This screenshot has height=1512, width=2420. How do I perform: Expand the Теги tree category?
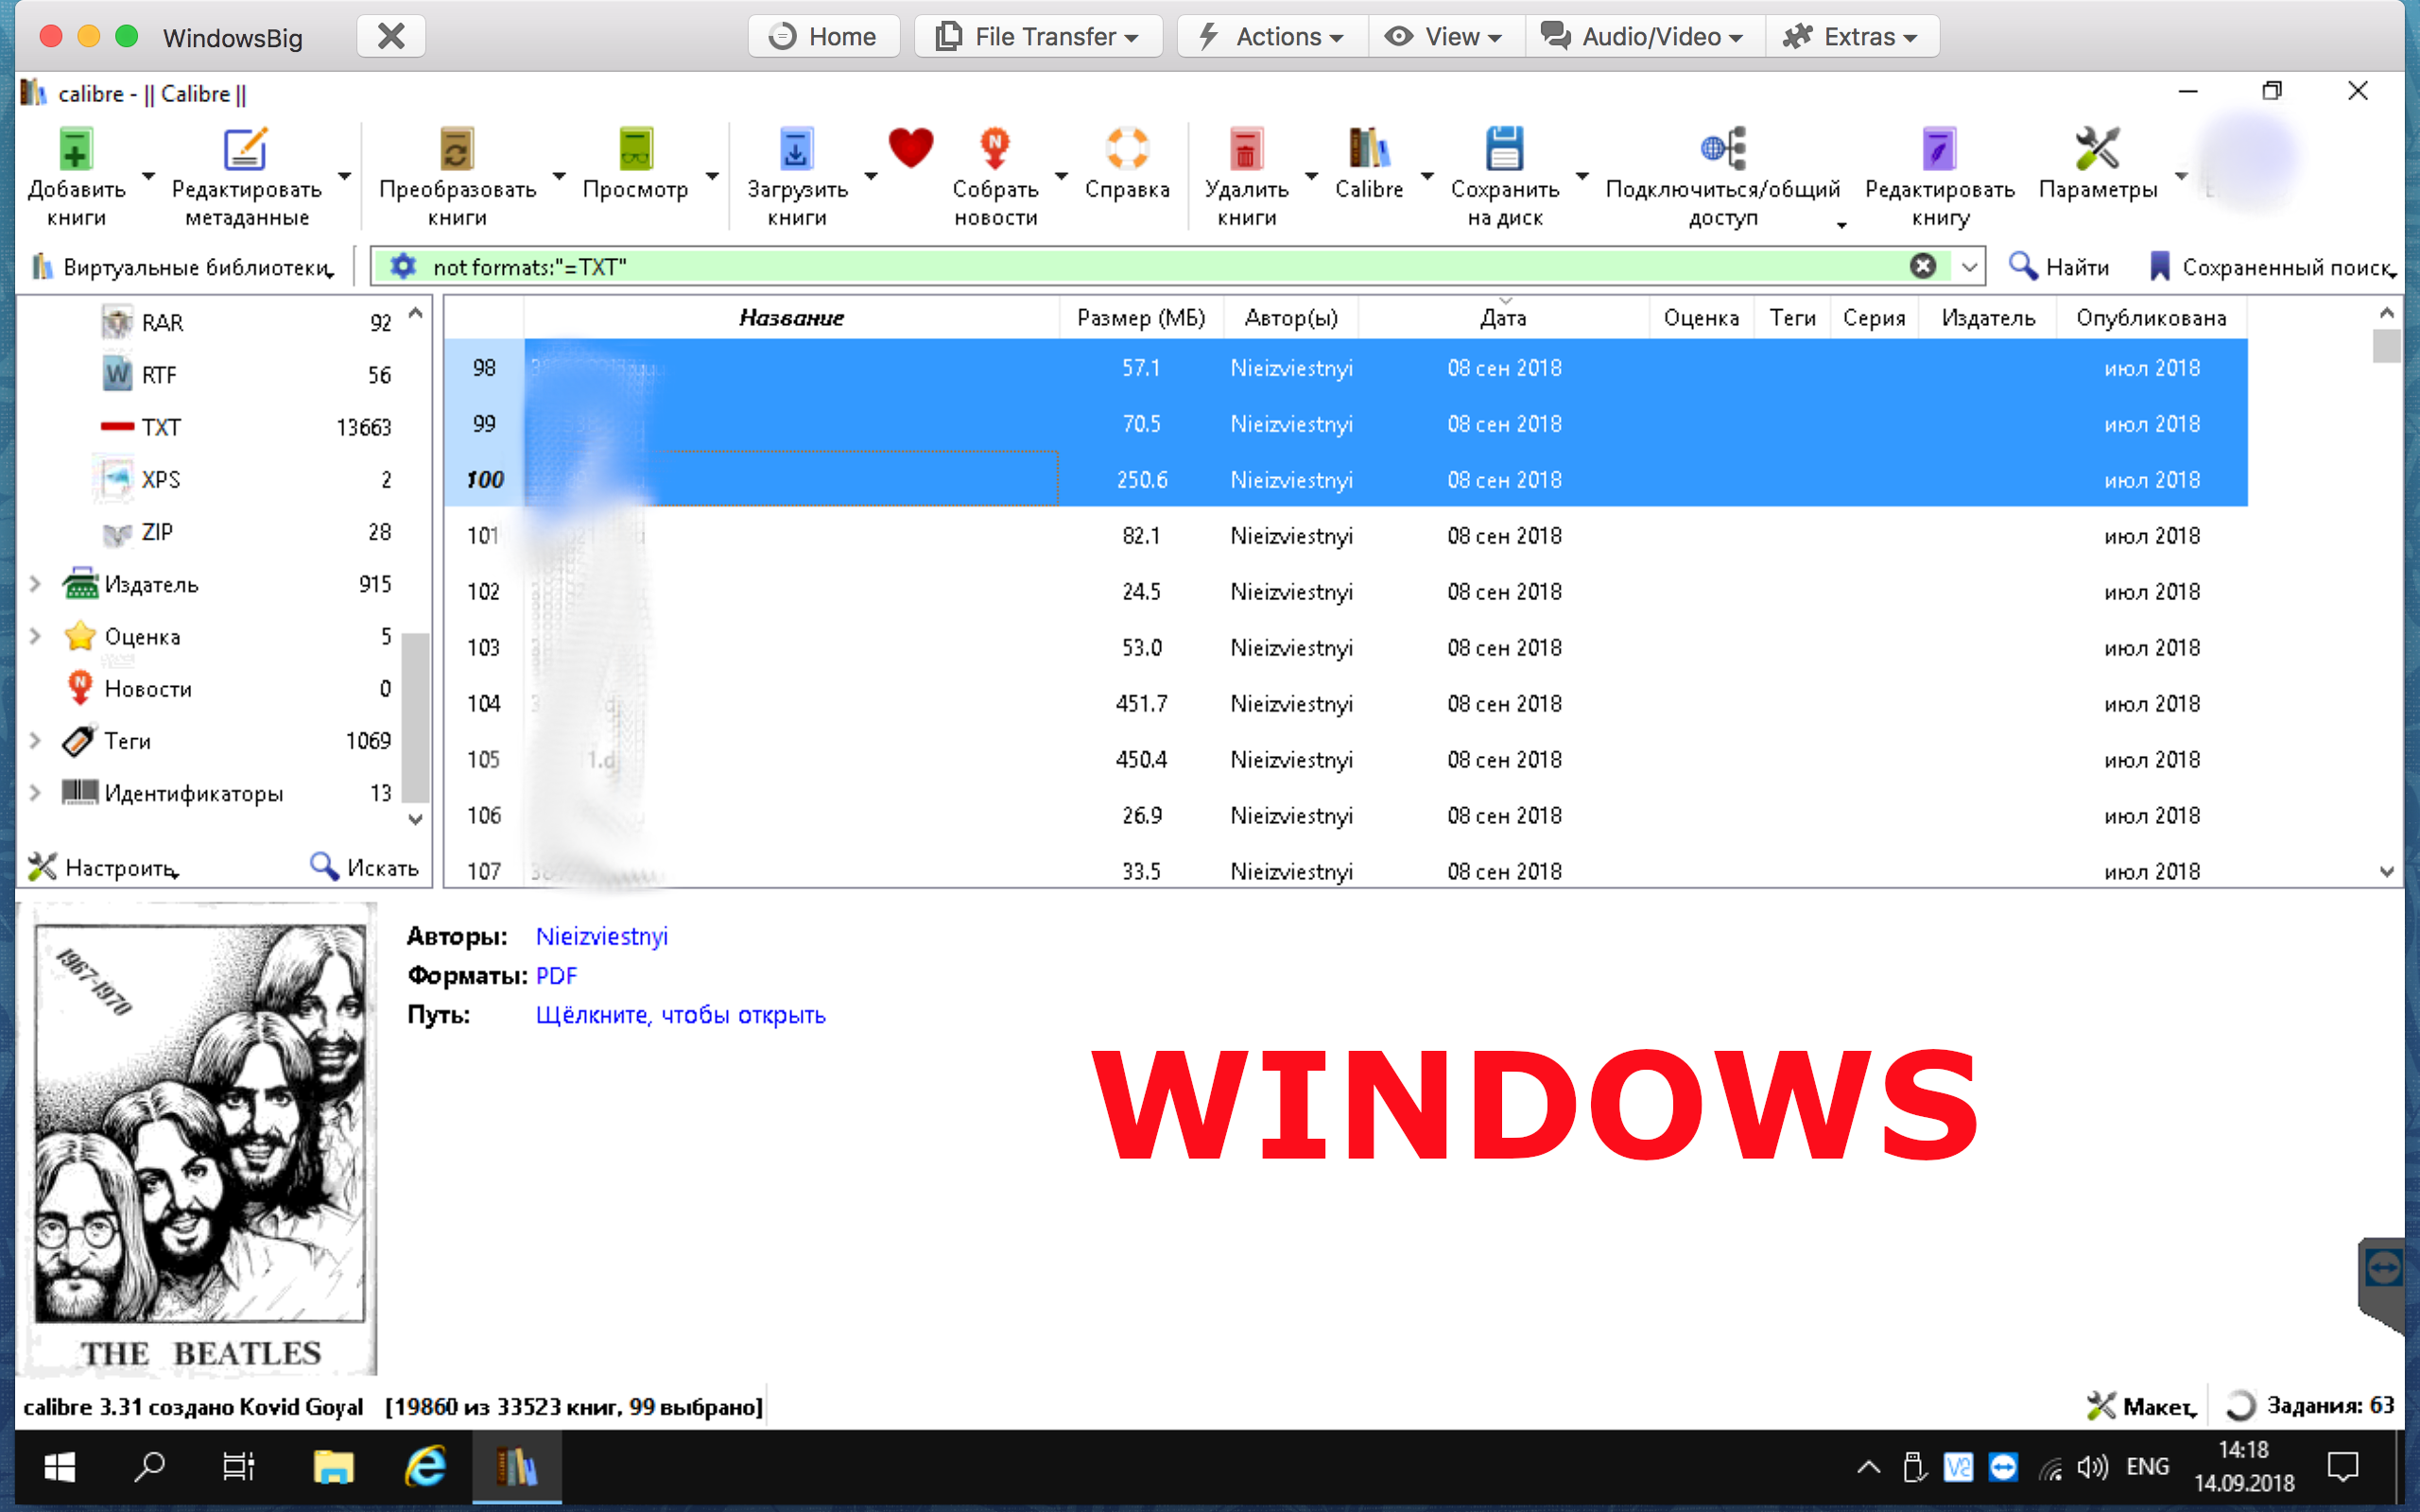pos(35,741)
